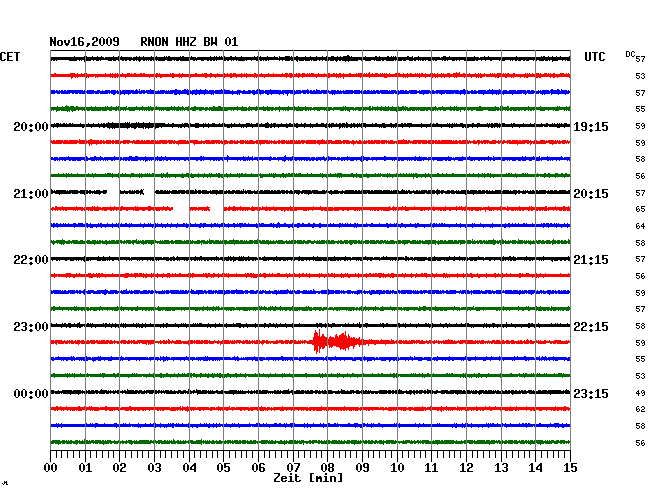
Task: Click the date label "Nov16,2009"
Action: [85, 42]
